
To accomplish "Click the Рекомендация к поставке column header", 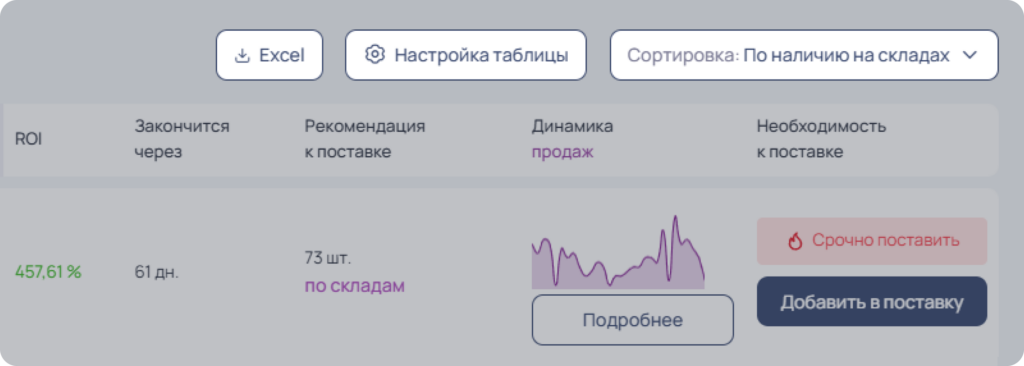I will 364,139.
